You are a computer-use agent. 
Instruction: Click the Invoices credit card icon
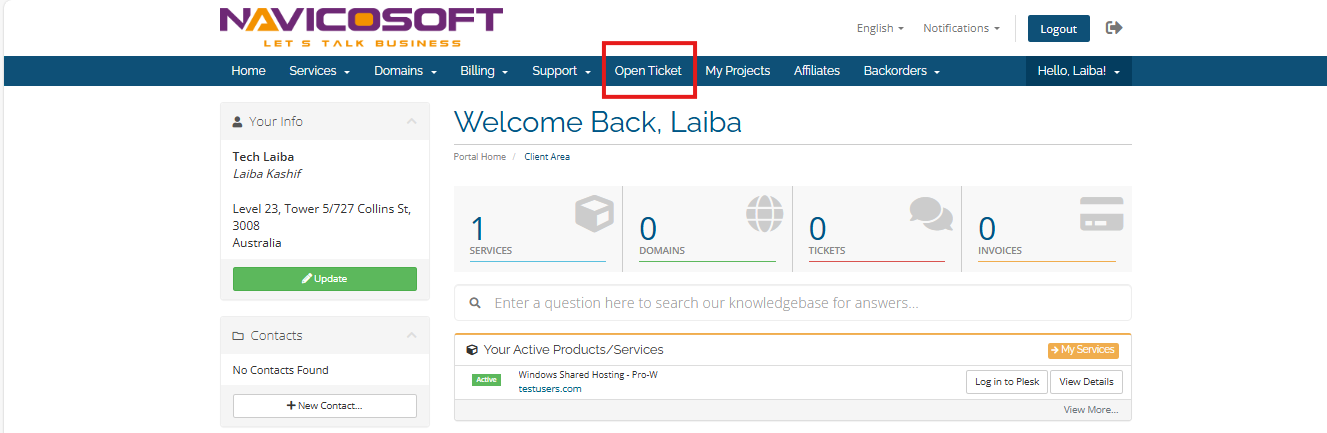coord(1101,214)
